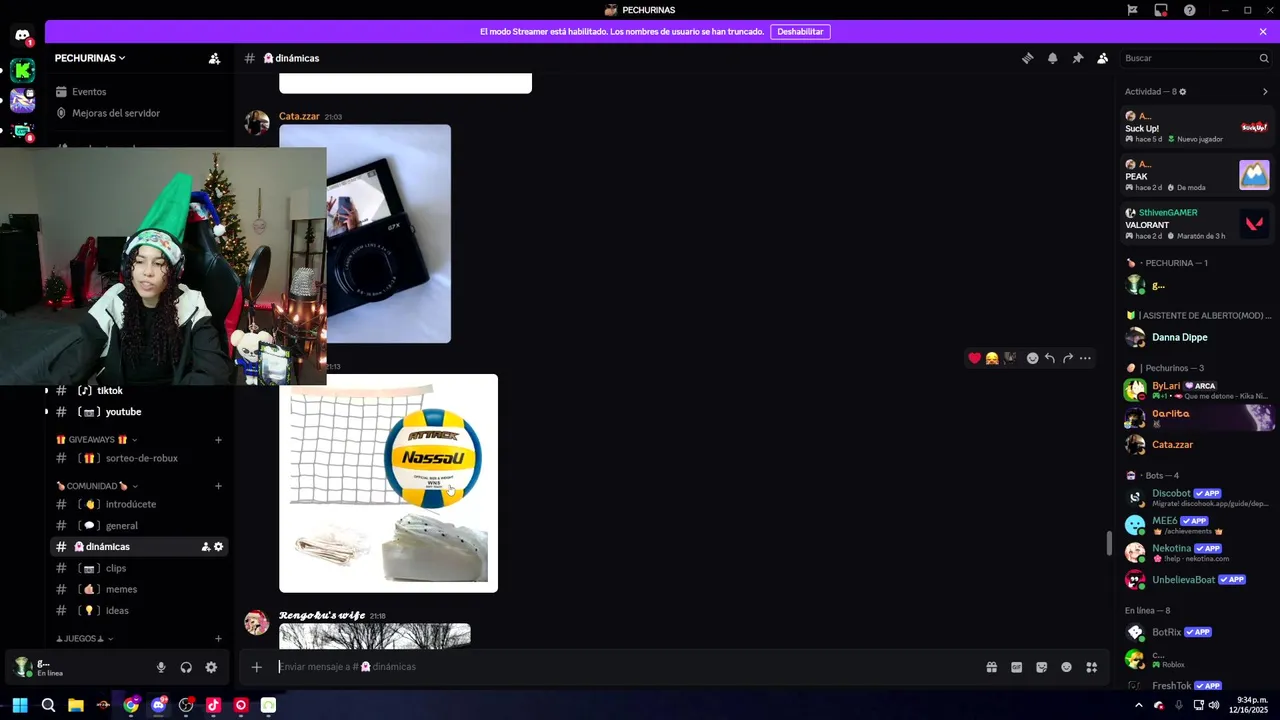
Task: Open notification settings bell icon
Action: 1052,58
